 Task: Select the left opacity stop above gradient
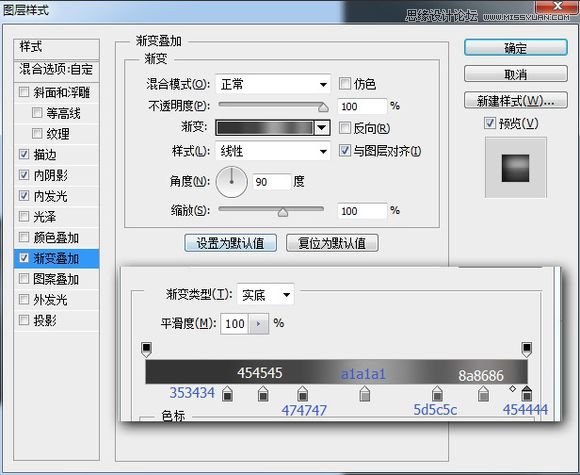coord(146,350)
